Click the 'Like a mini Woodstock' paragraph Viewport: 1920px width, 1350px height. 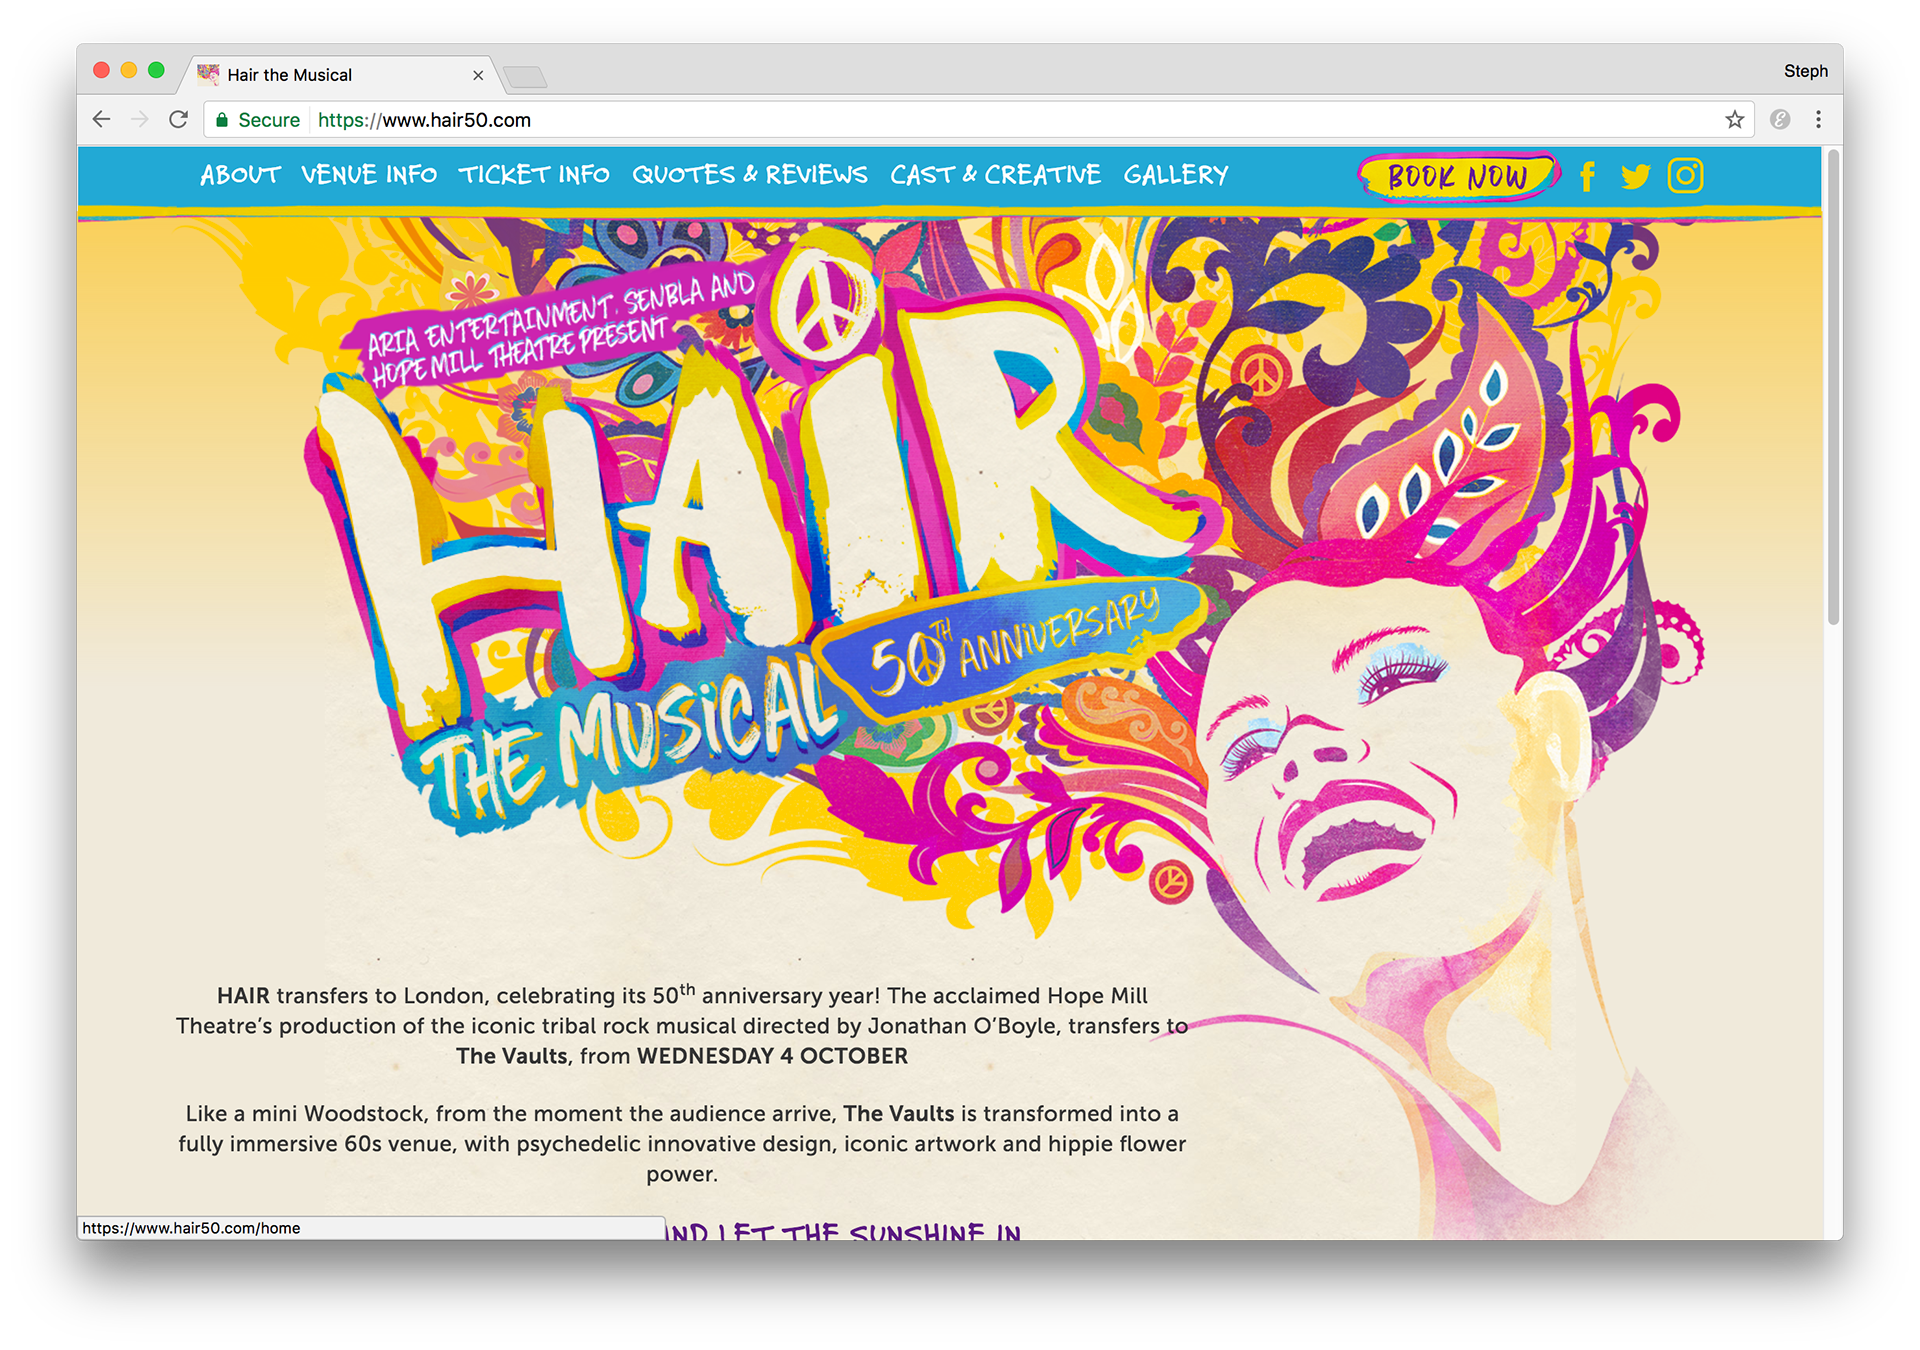pyautogui.click(x=682, y=1143)
